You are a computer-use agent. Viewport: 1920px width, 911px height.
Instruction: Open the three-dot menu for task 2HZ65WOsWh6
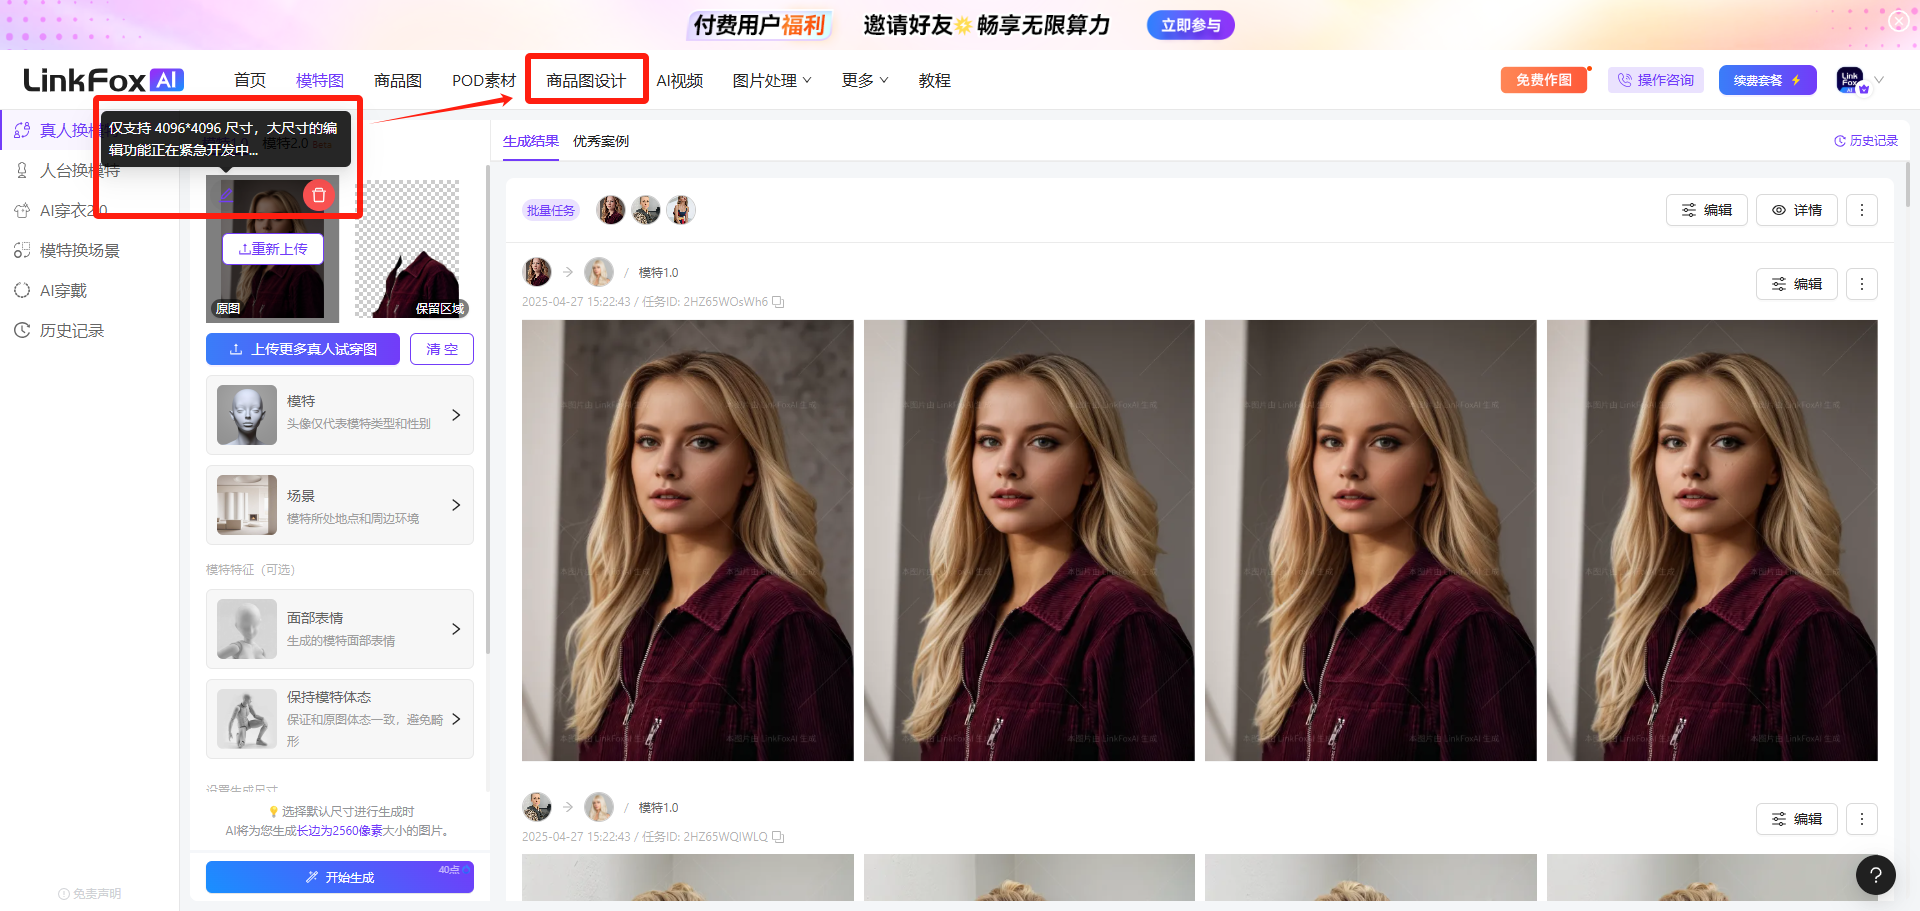[1862, 284]
